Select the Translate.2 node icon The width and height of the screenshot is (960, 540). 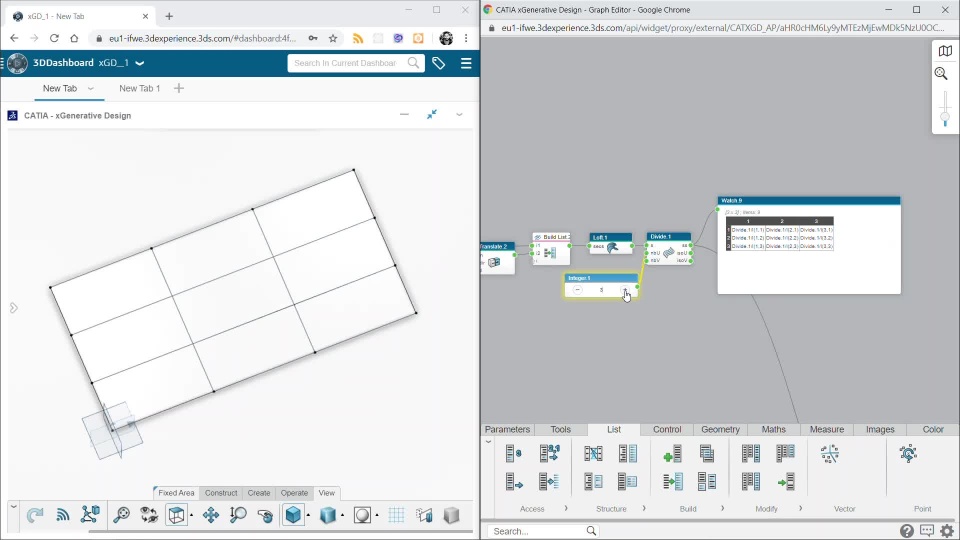coord(494,262)
